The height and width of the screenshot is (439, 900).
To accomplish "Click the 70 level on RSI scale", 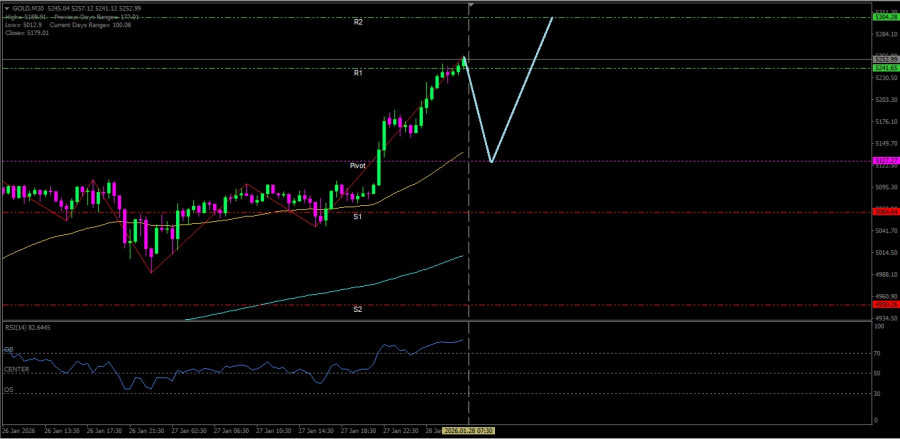I will click(x=877, y=353).
